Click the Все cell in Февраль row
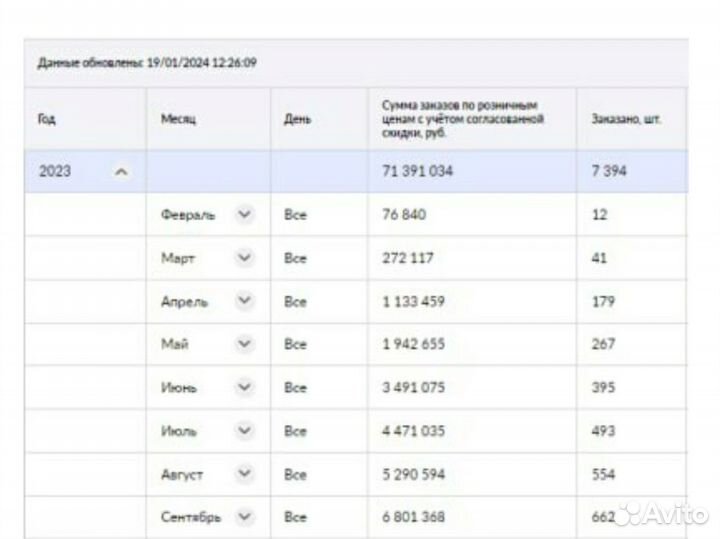Screen dimensions: 720x539 tap(295, 215)
